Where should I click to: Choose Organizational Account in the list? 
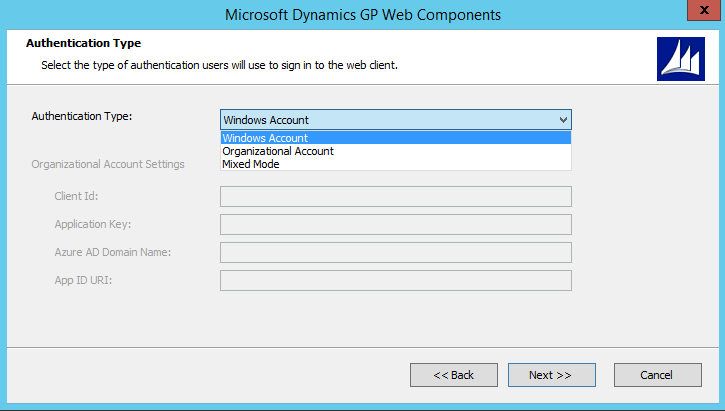coord(396,151)
